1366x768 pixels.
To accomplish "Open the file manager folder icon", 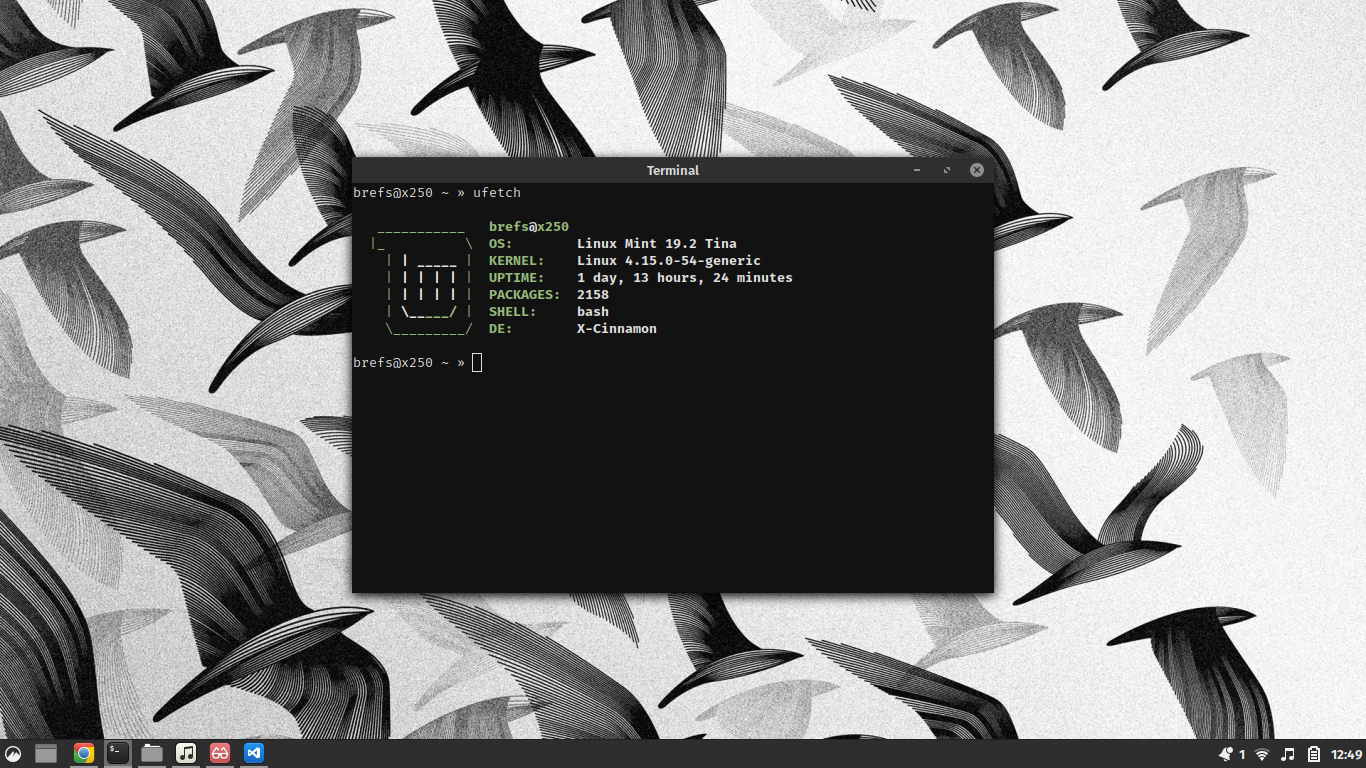I will coord(152,753).
